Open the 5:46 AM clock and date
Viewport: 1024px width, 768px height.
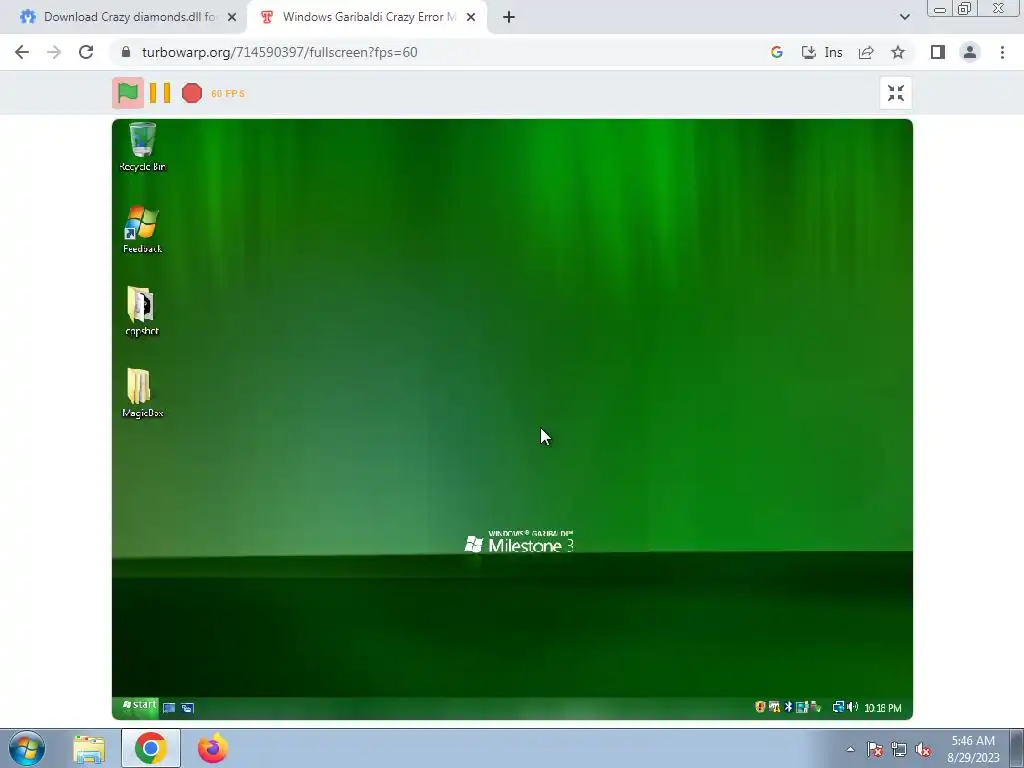973,749
